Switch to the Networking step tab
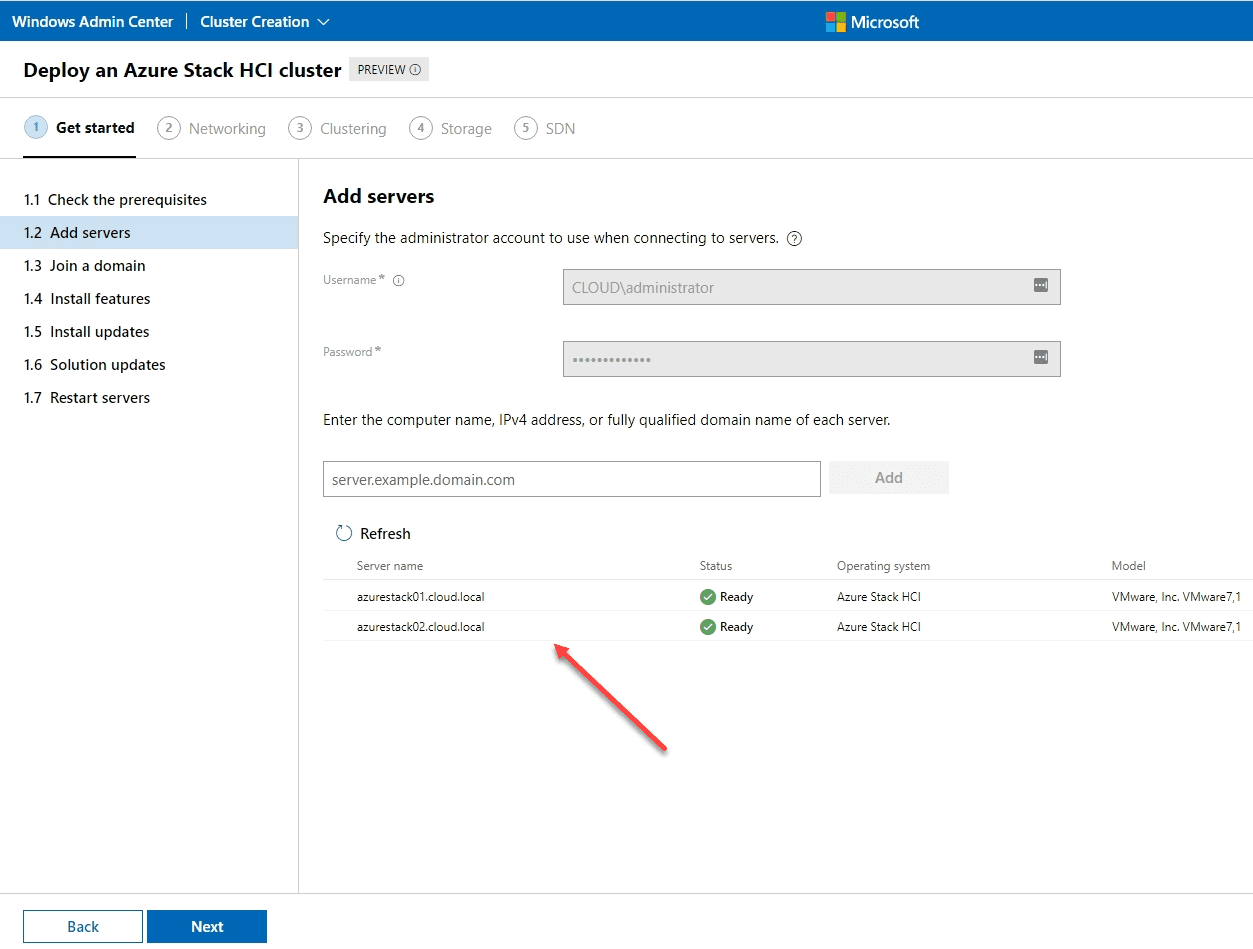The height and width of the screenshot is (949, 1253). coord(212,129)
